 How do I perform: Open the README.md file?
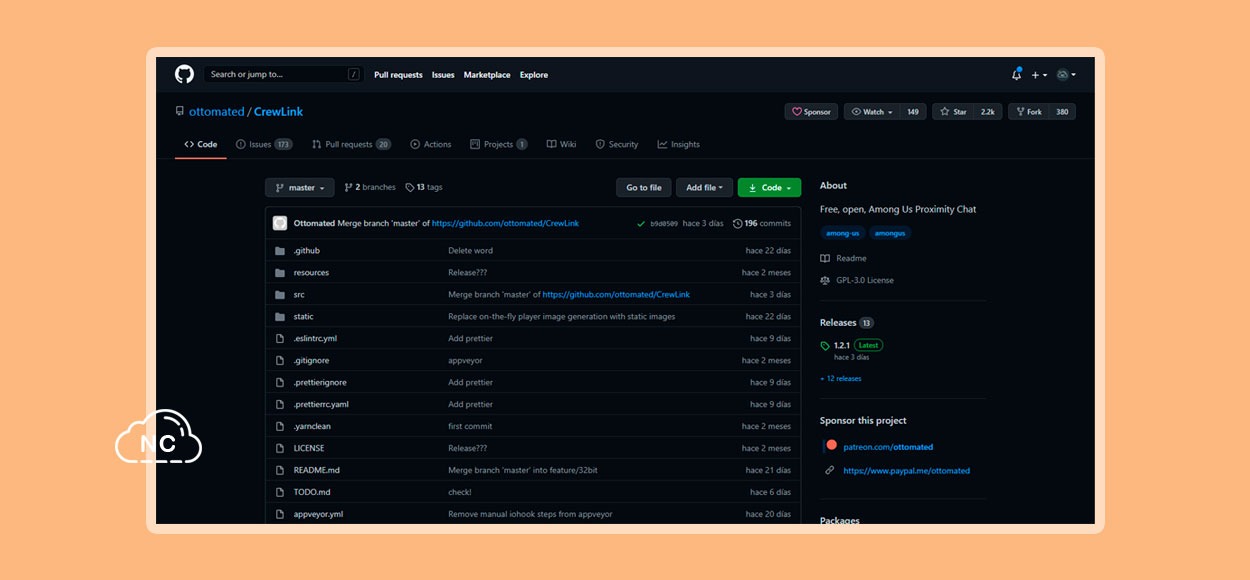point(317,470)
